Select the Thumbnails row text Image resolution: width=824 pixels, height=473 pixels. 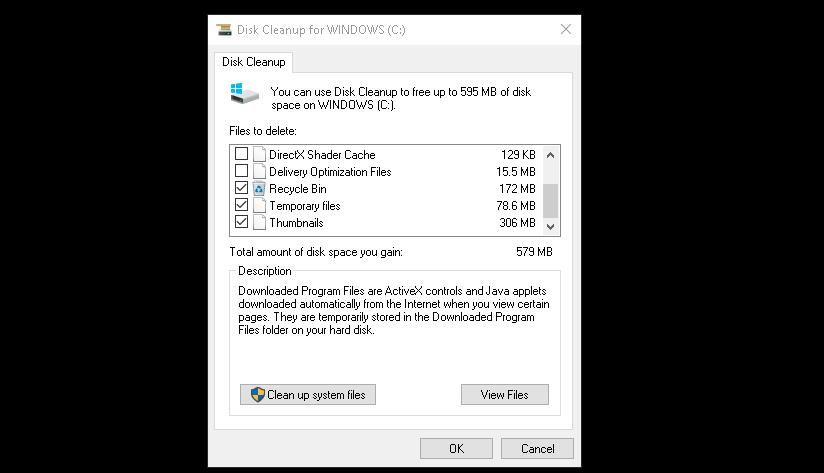tap(296, 223)
